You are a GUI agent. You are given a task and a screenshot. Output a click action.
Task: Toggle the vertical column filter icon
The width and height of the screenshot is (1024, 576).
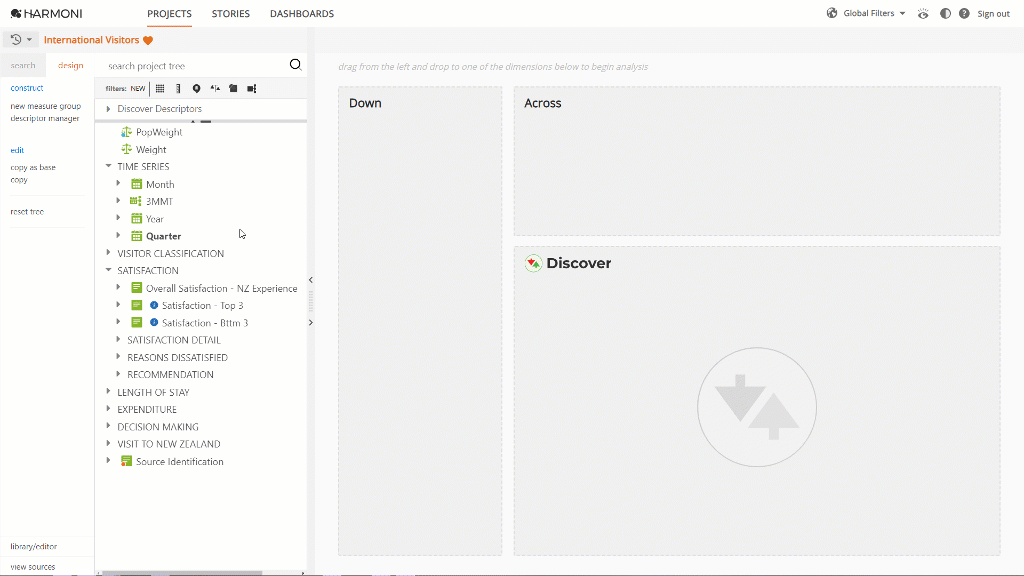tap(178, 88)
